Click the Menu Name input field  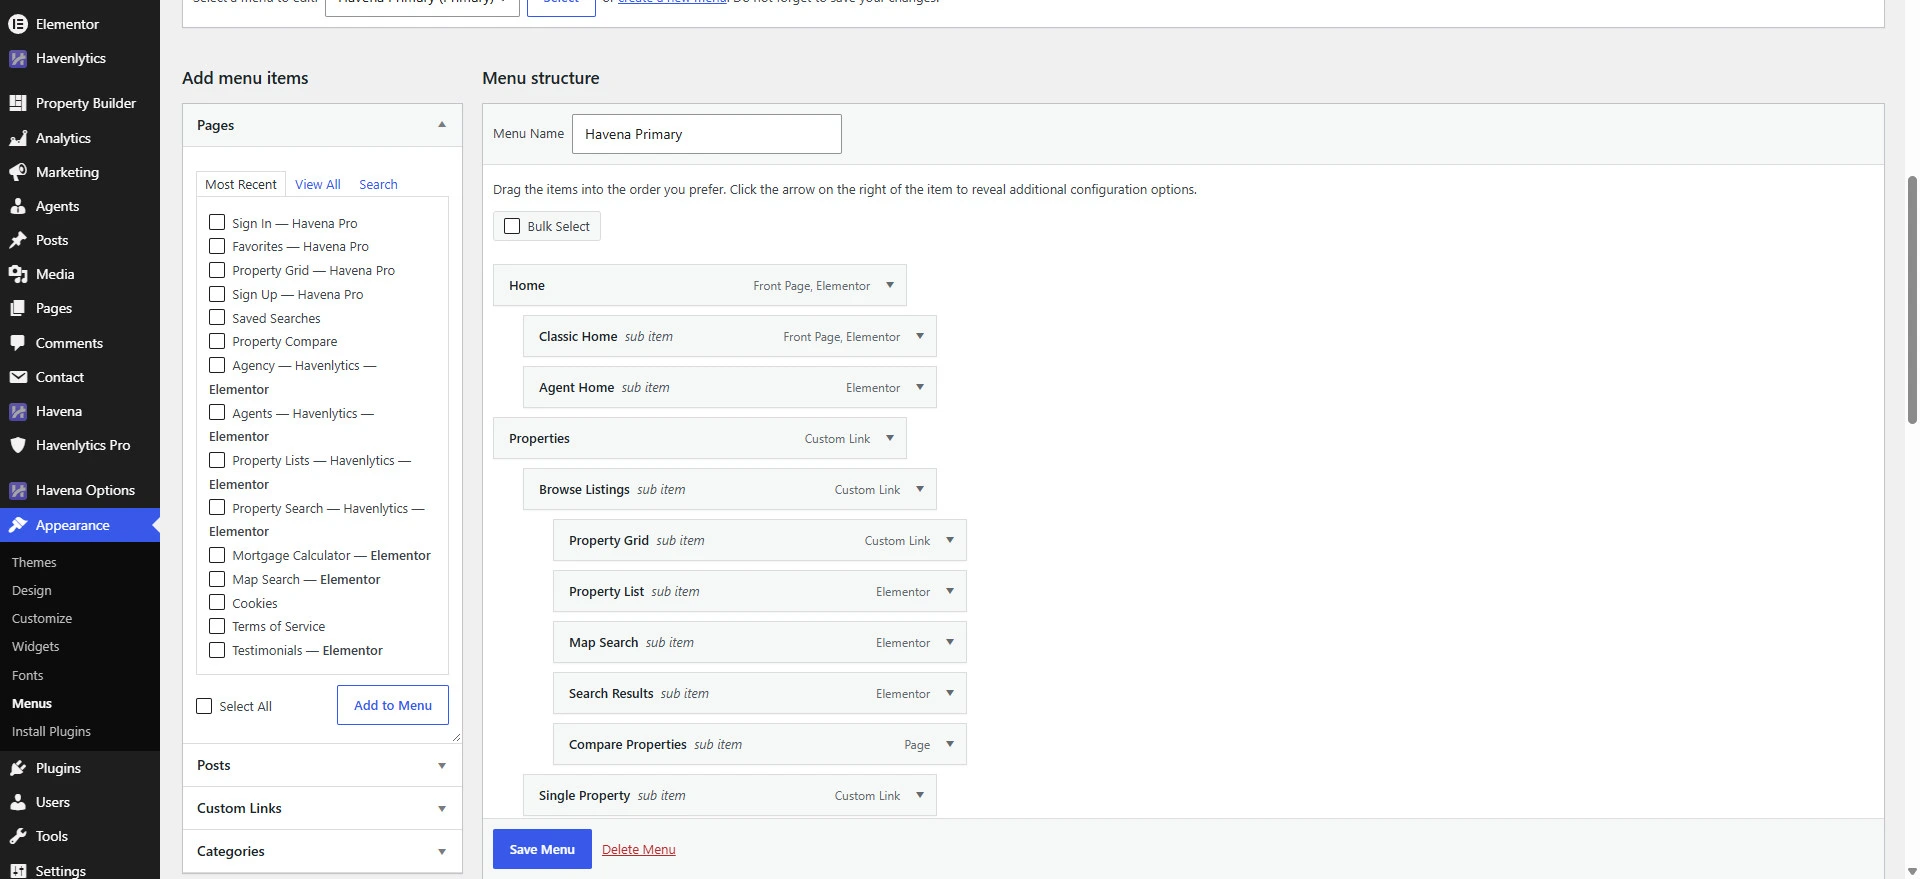707,134
